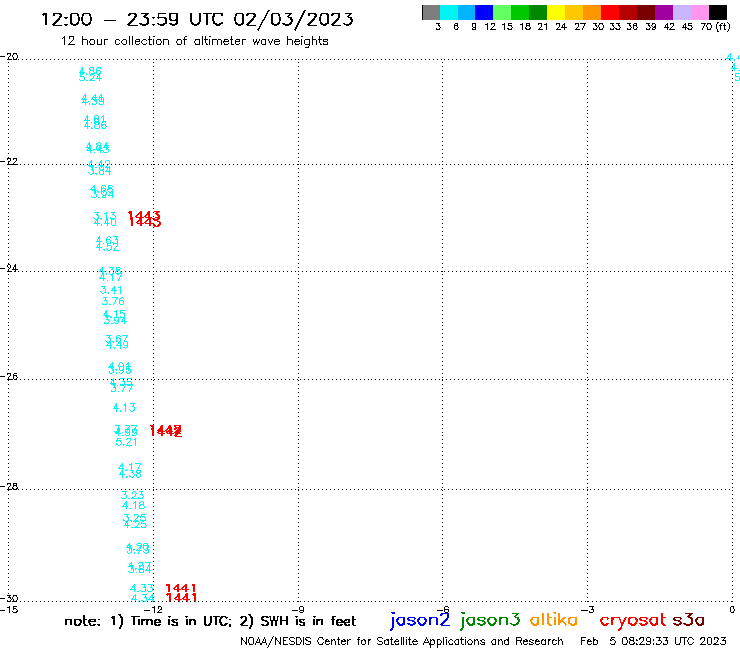Image resolution: width=740 pixels, height=650 pixels.
Task: Click the gray swatch in the color scale
Action: coord(431,12)
